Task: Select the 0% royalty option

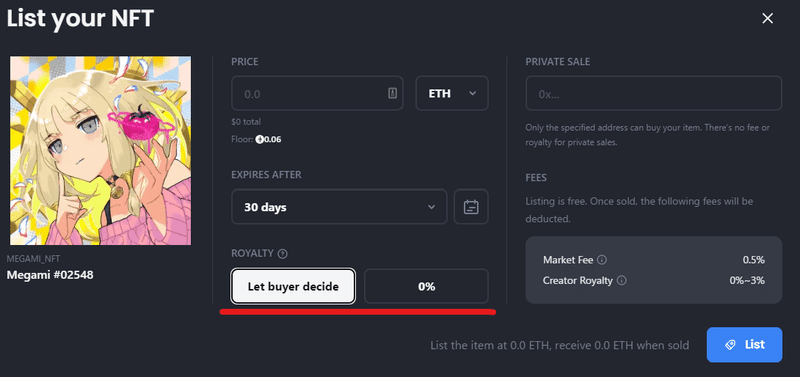Action: tap(427, 287)
